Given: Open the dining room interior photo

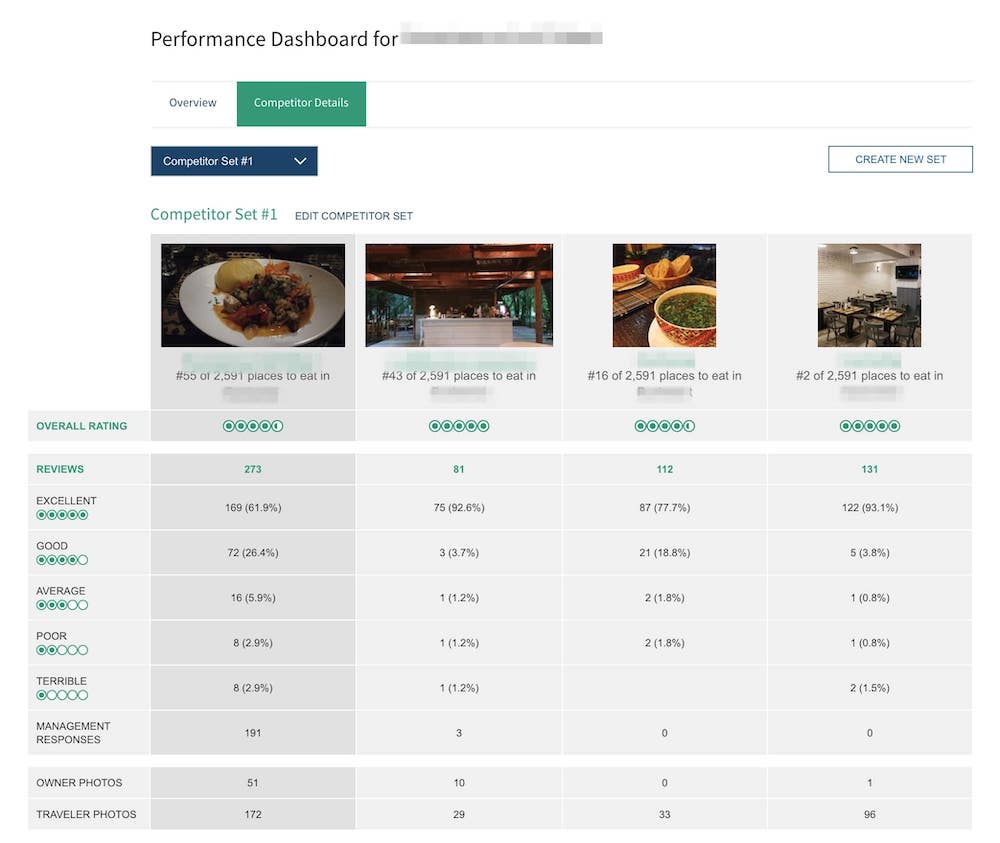Looking at the screenshot, I should pos(869,295).
